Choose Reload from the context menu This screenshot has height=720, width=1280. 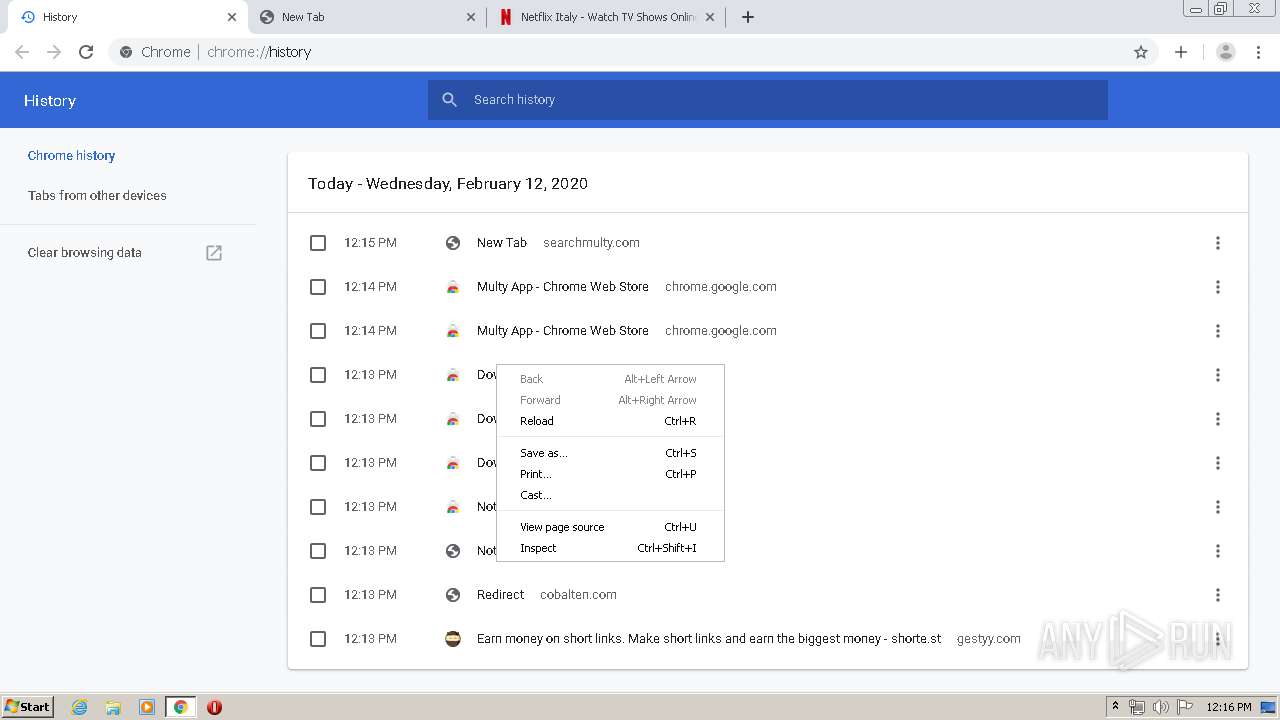point(610,421)
